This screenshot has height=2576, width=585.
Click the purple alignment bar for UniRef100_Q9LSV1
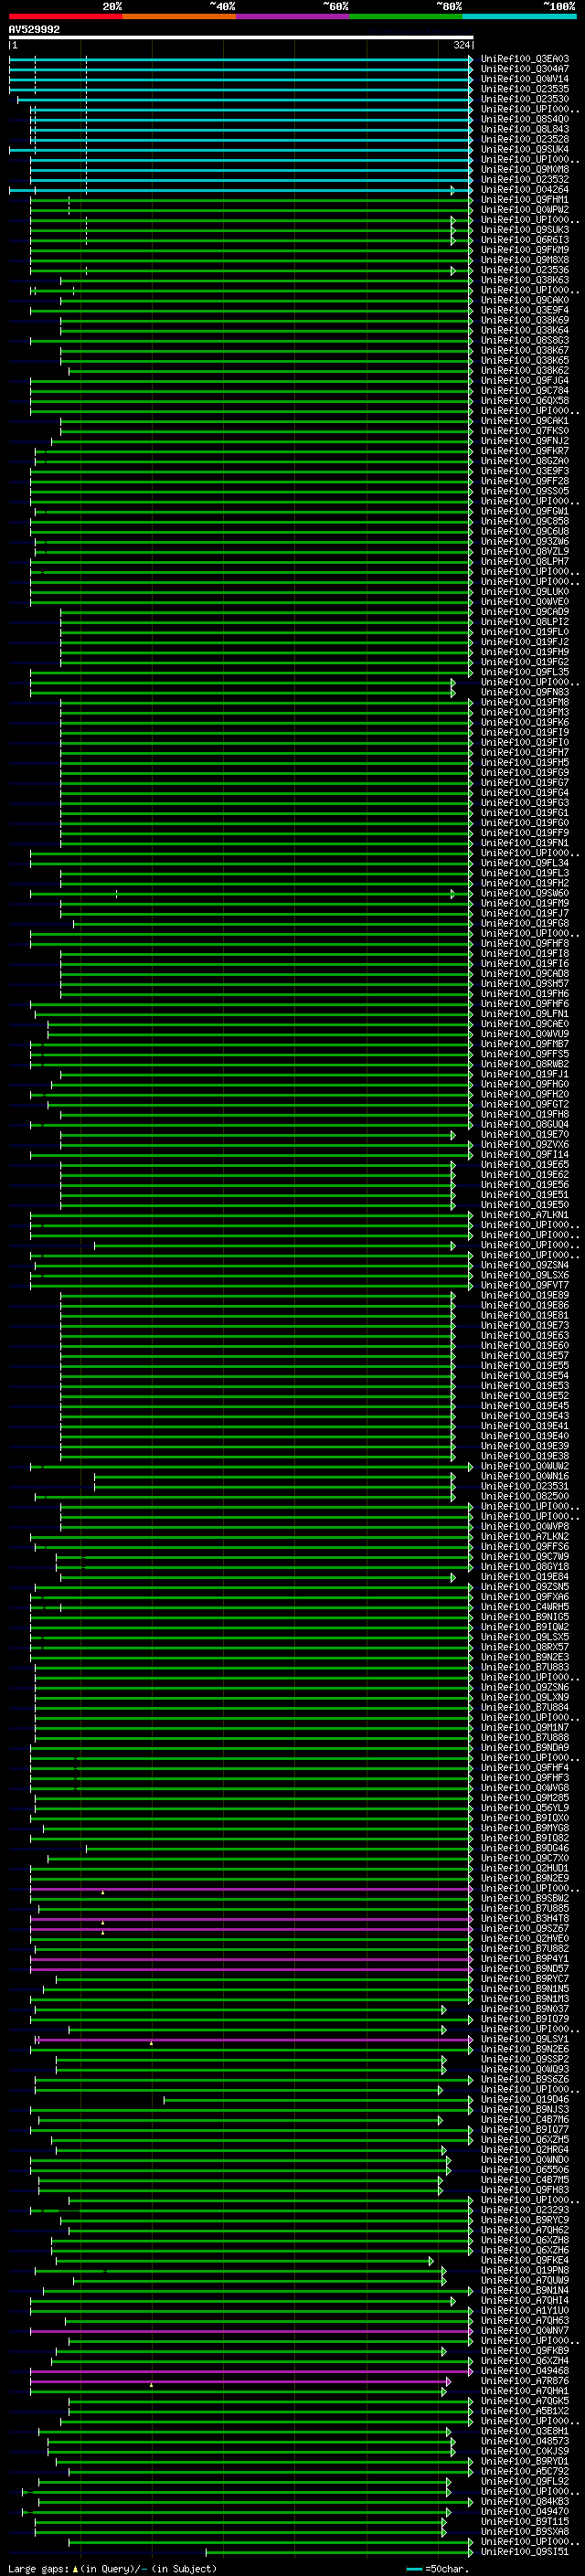[253, 2040]
